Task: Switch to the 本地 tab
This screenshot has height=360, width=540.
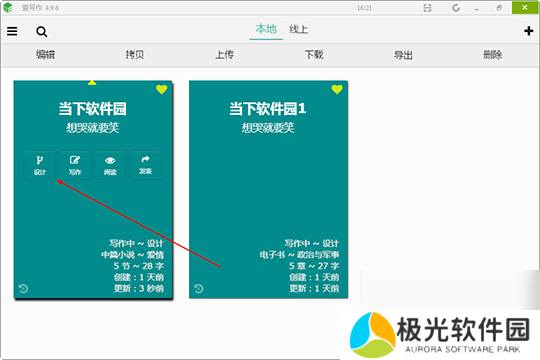Action: 266,29
